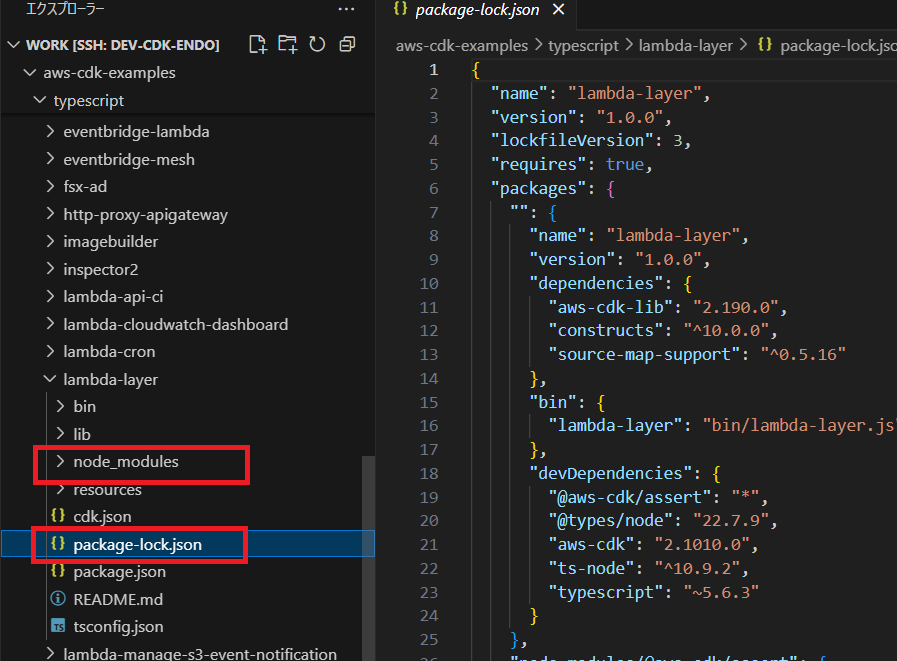
Task: Open the tsconfig.json file
Action: click(118, 626)
